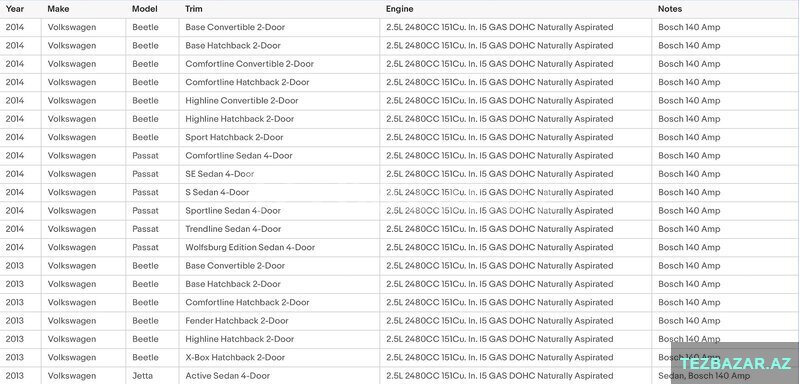This screenshot has width=799, height=384.
Task: Click Passat in the Wolfsburg Edition row
Action: pyautogui.click(x=145, y=248)
